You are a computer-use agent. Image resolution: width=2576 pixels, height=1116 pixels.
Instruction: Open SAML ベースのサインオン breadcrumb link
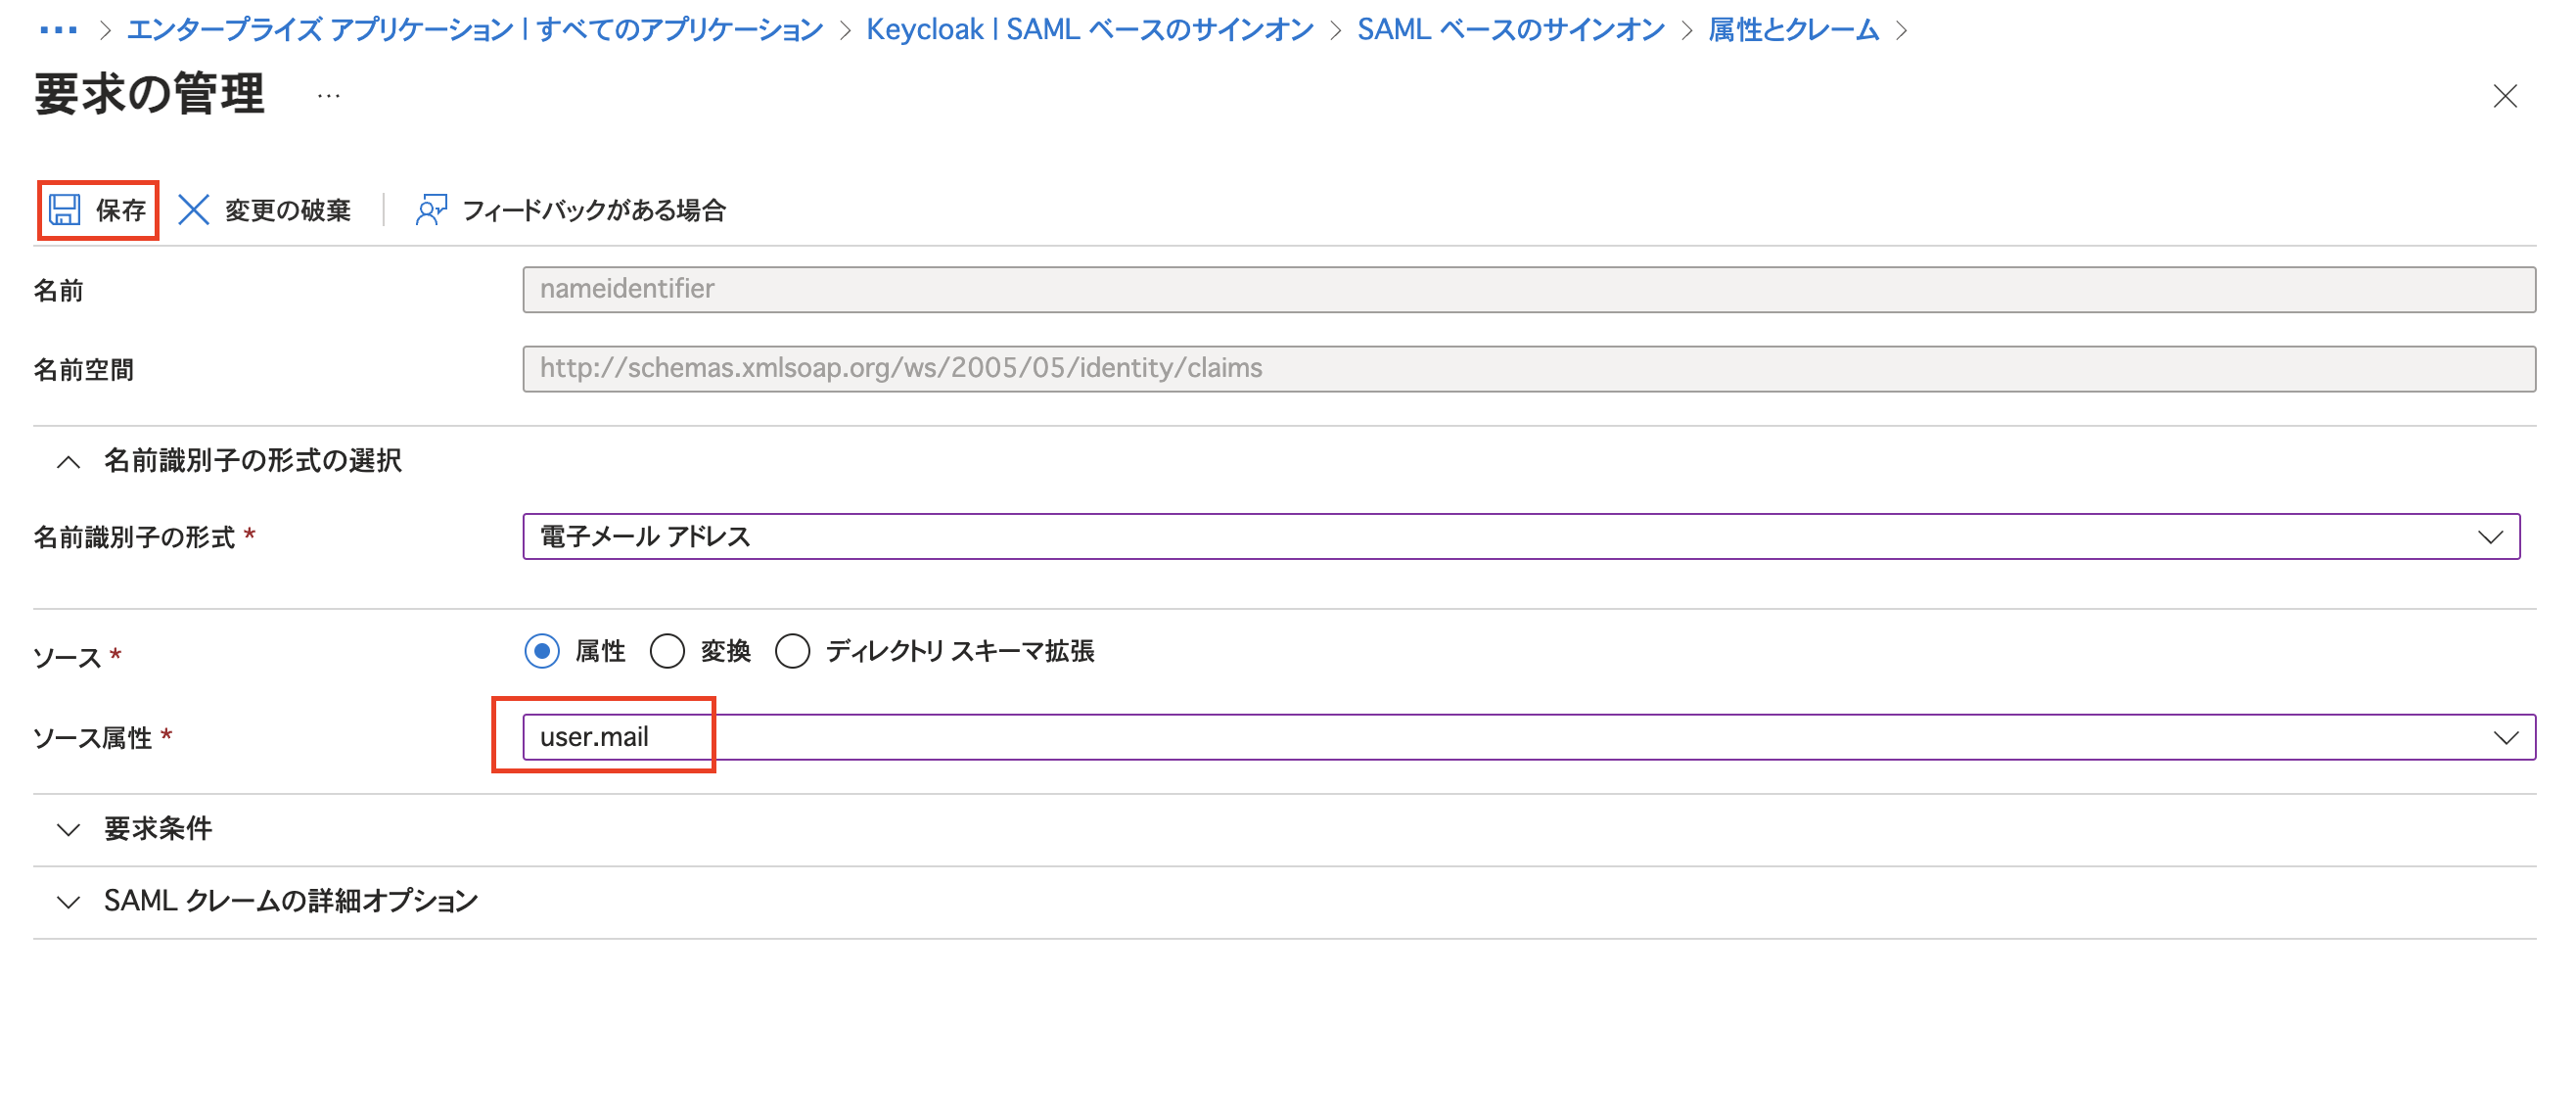pos(1510,30)
